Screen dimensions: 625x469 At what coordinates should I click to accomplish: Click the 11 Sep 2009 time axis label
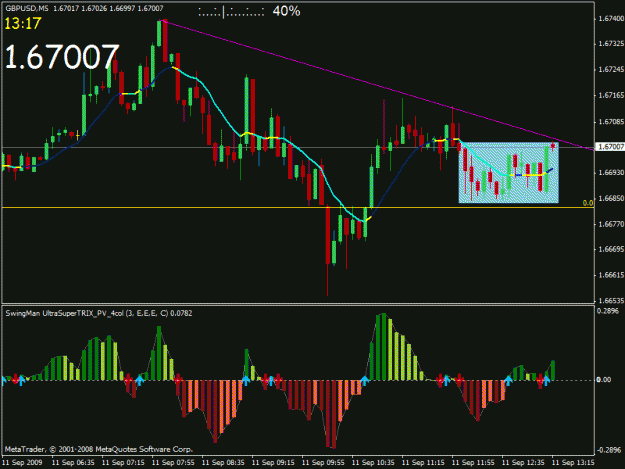(22, 462)
